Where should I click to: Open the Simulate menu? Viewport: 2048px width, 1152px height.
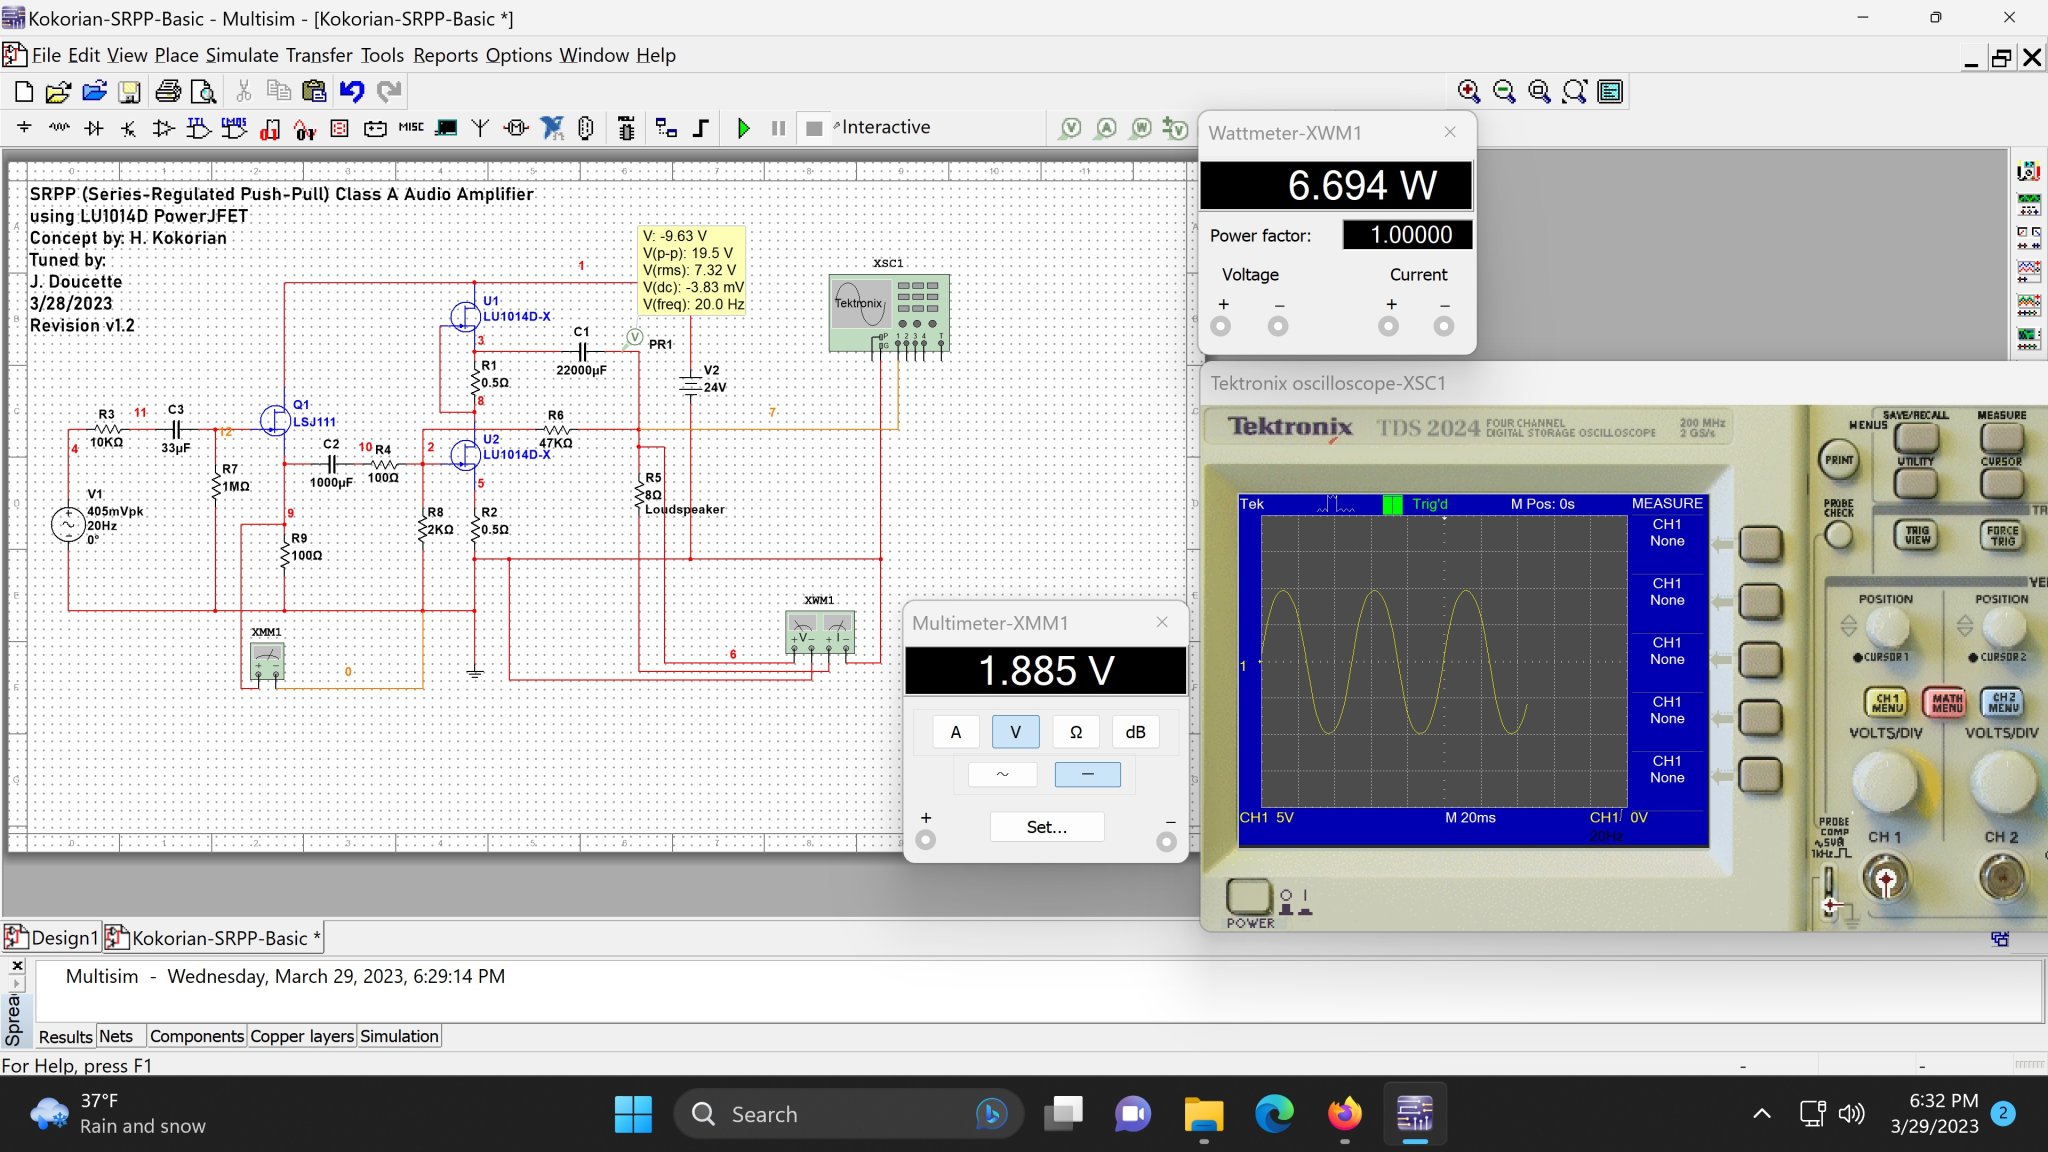[x=242, y=55]
